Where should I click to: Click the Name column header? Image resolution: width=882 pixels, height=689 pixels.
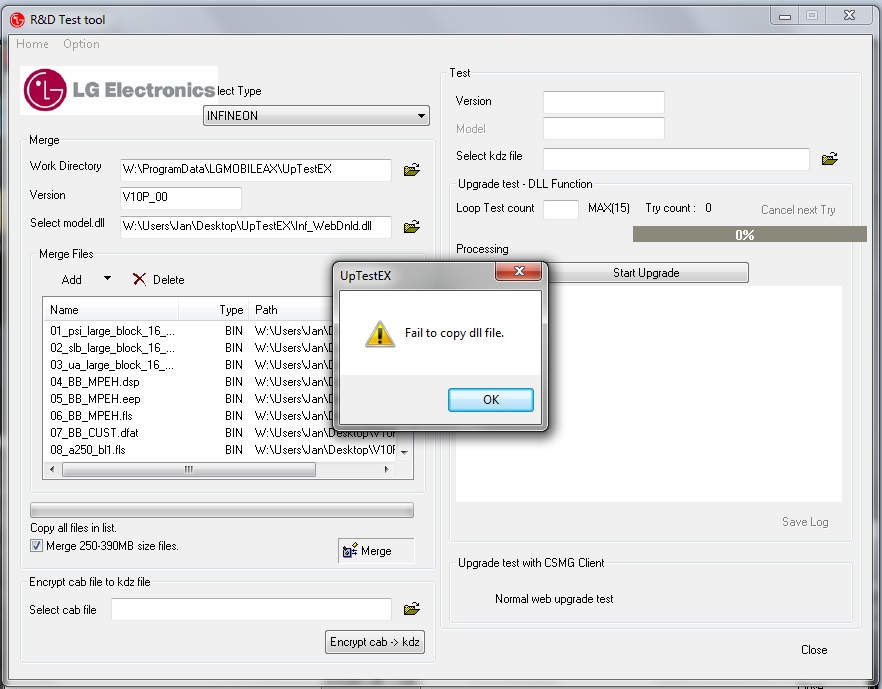(x=111, y=310)
